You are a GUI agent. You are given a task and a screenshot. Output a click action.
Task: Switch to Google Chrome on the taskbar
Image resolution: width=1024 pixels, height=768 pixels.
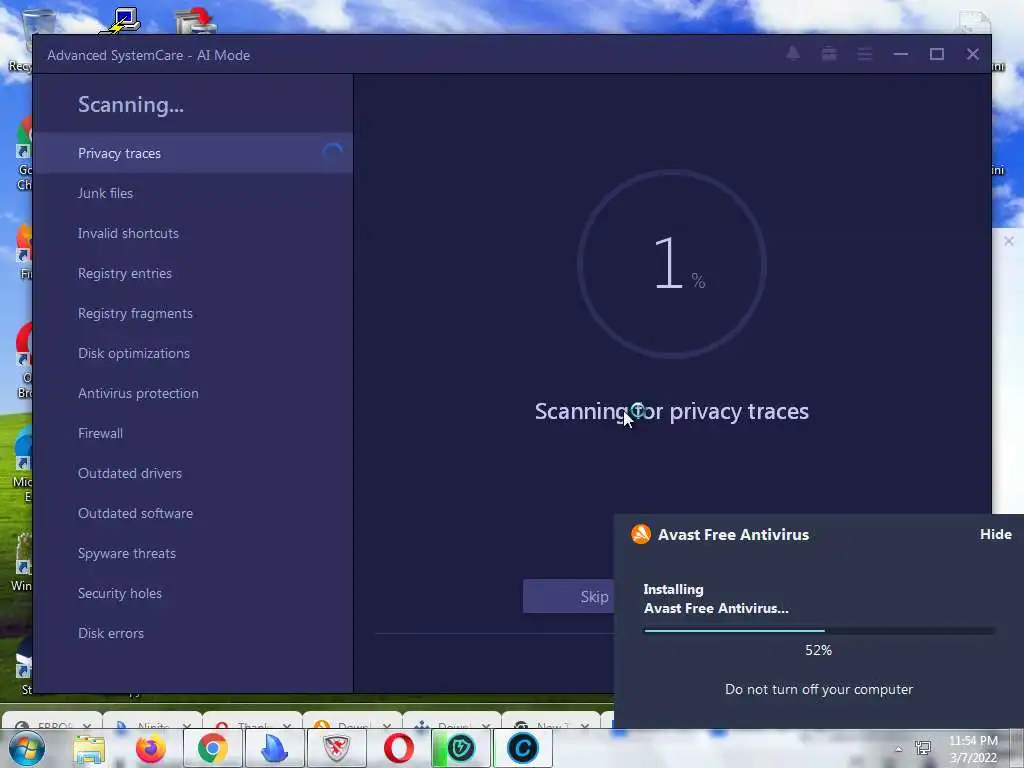pyautogui.click(x=212, y=748)
